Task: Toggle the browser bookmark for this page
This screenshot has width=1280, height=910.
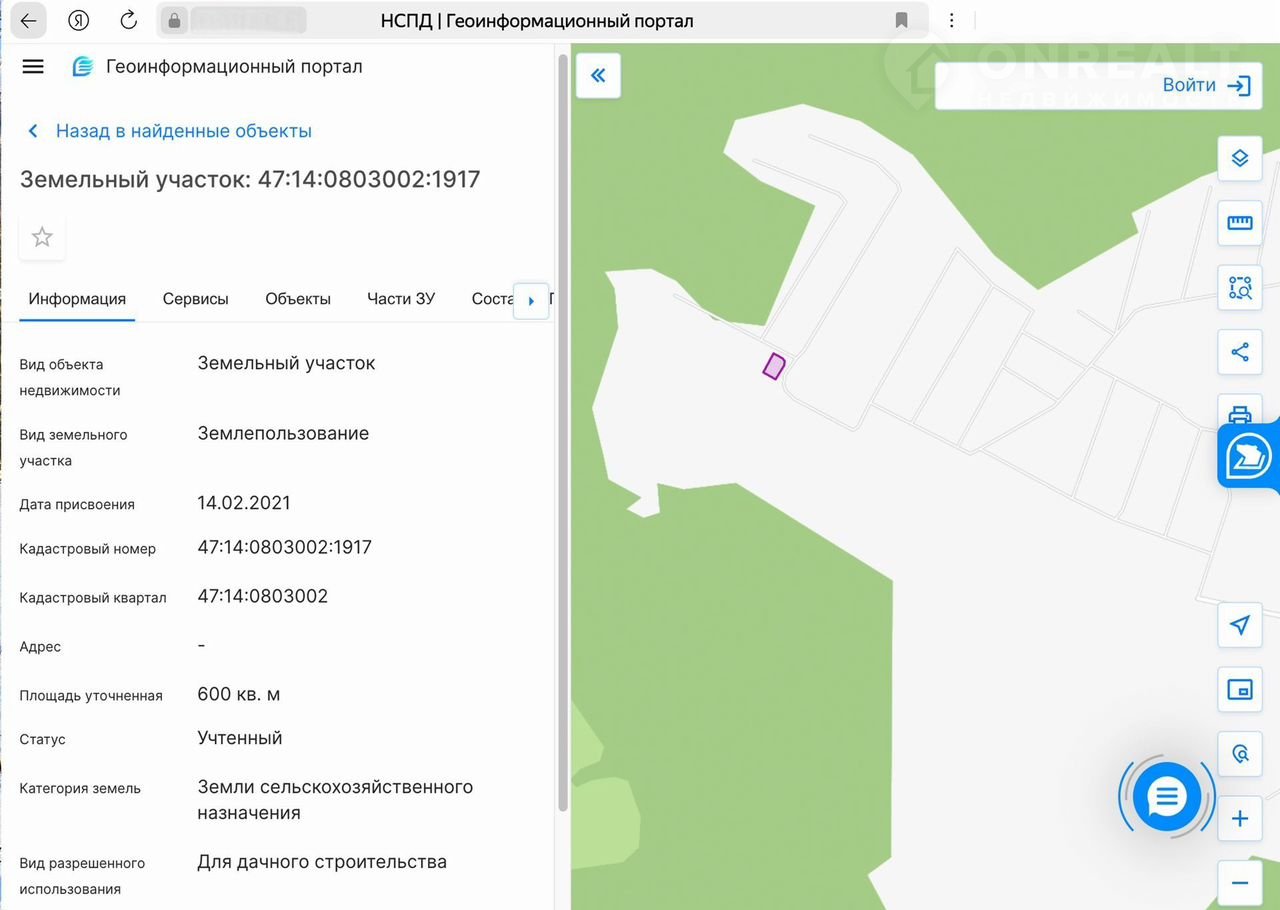Action: click(x=901, y=21)
